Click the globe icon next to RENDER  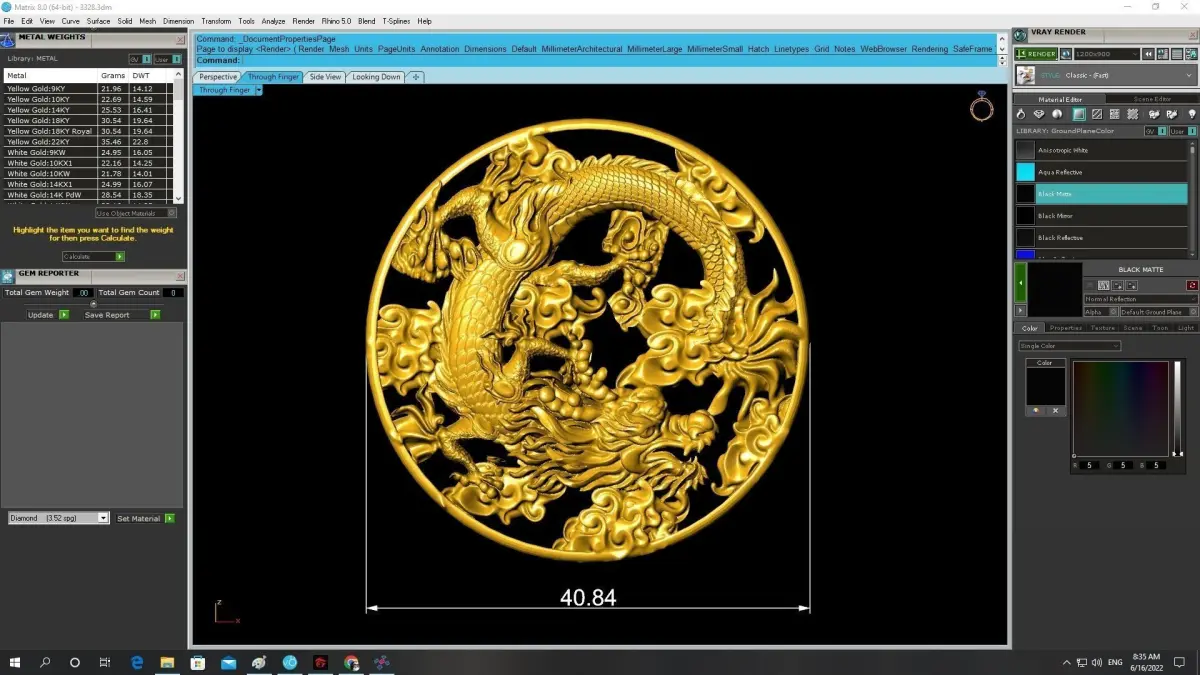[1066, 54]
